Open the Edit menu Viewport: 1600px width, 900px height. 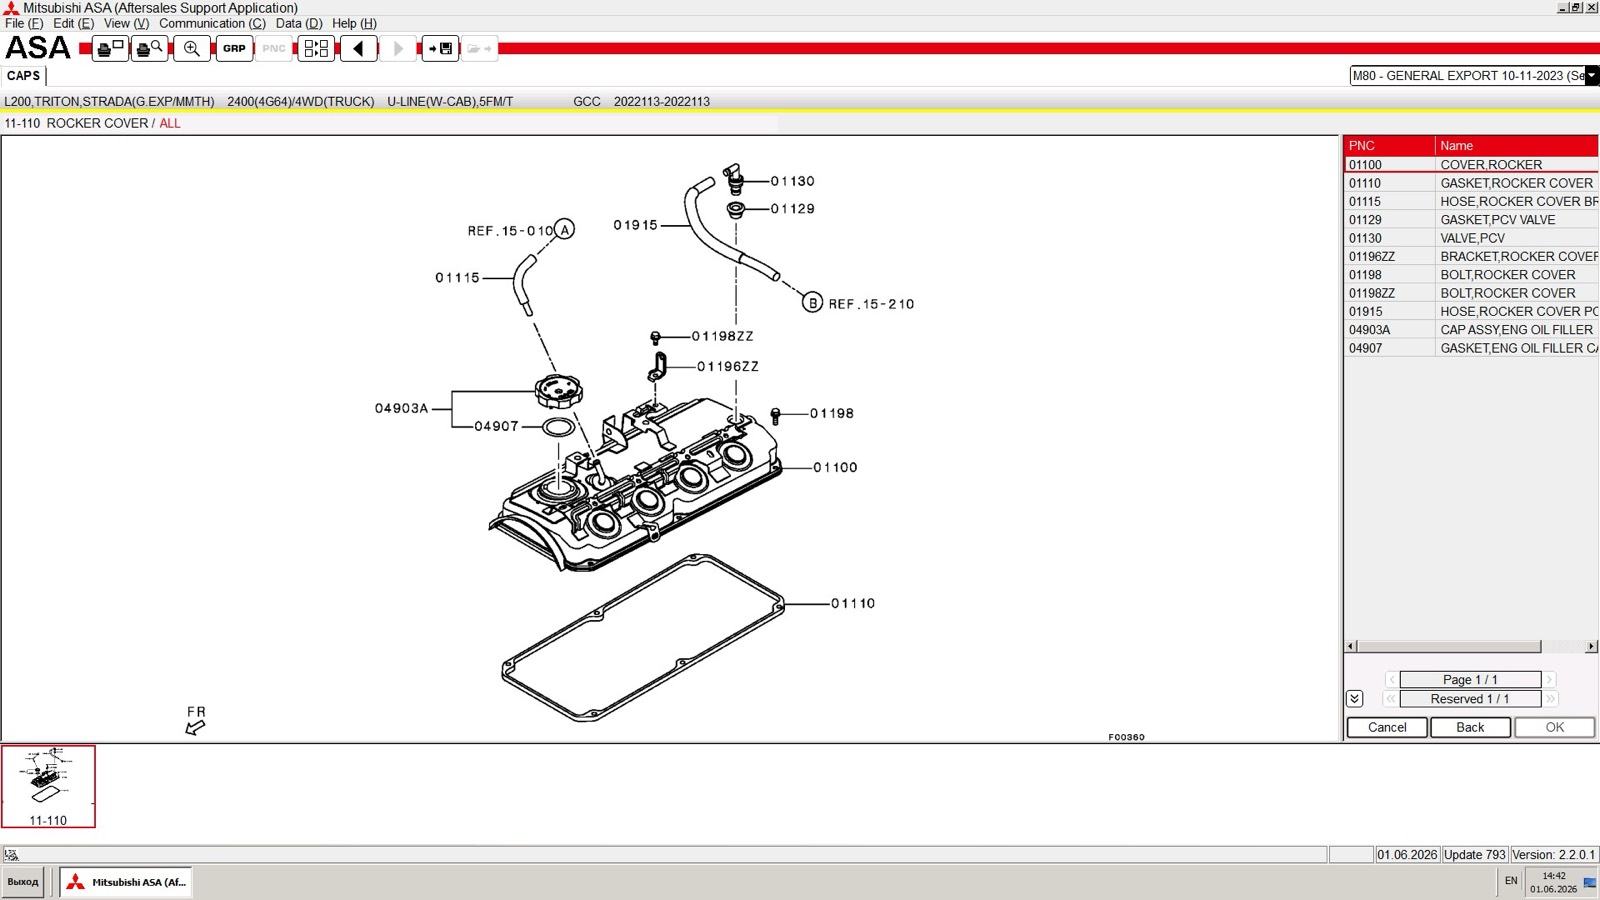click(x=73, y=23)
